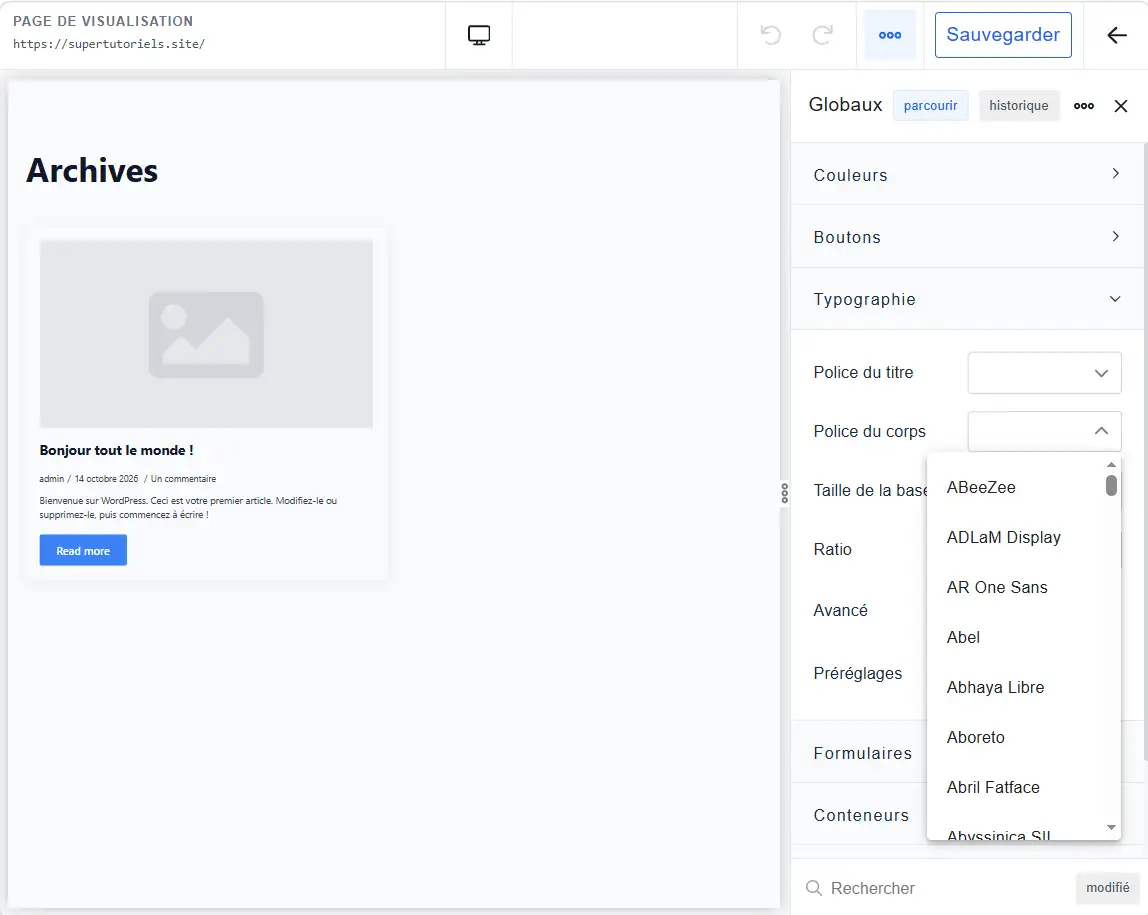
Task: Open the Globaux panel three-dots menu
Action: coord(1084,105)
